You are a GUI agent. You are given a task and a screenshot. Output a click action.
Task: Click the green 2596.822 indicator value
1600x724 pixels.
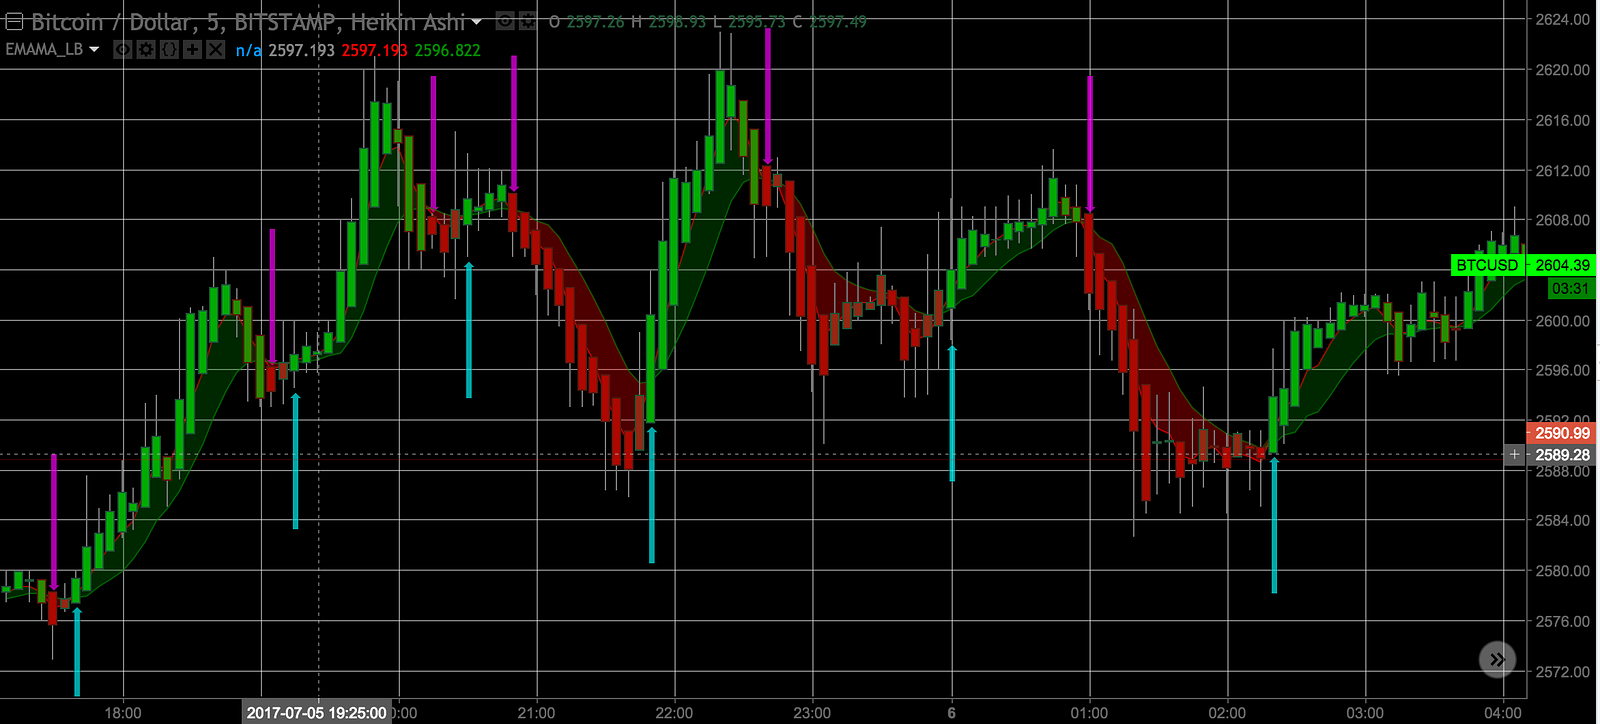point(447,50)
